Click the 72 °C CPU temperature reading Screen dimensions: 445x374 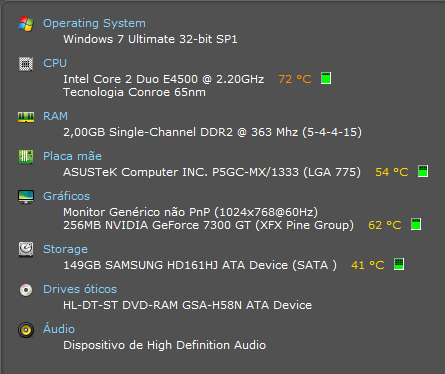(295, 79)
